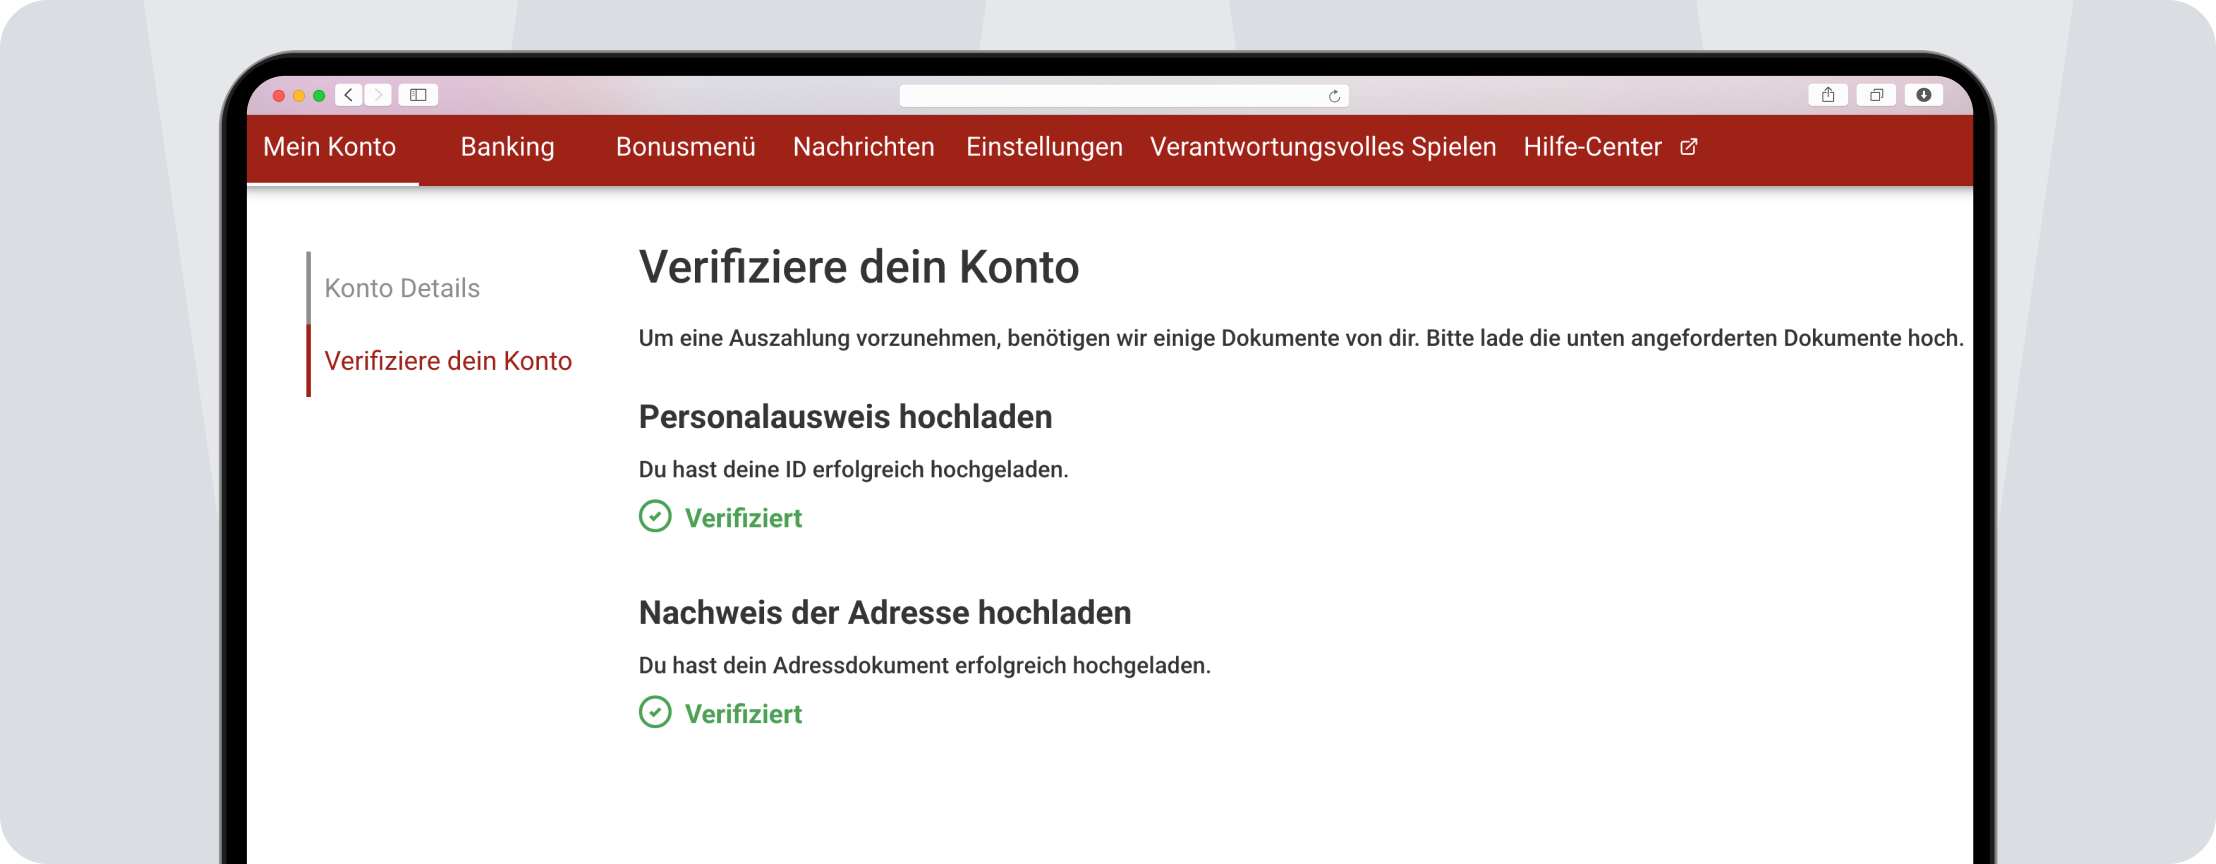2216x864 pixels.
Task: Click the text 'Du hast dein Adressdokument erfolgreich hochgeladen.'
Action: (x=925, y=665)
